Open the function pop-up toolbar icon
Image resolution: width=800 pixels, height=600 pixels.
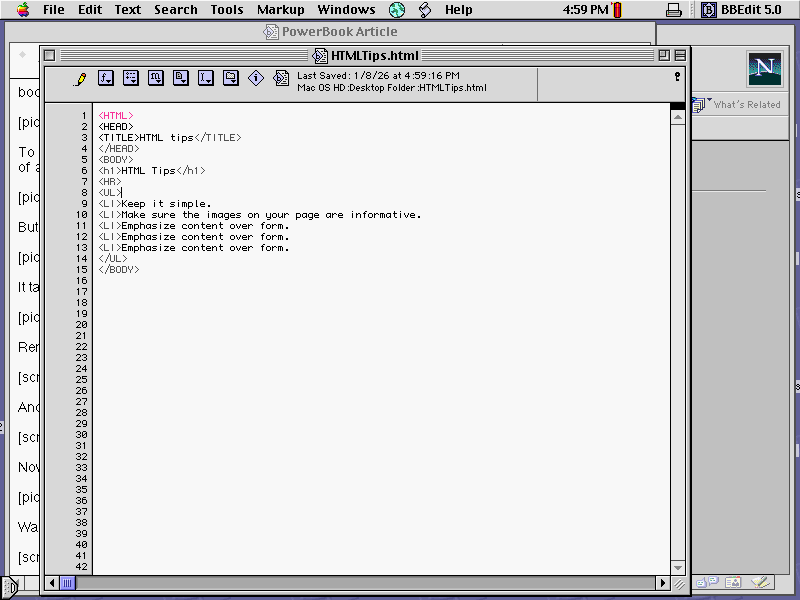(105, 78)
